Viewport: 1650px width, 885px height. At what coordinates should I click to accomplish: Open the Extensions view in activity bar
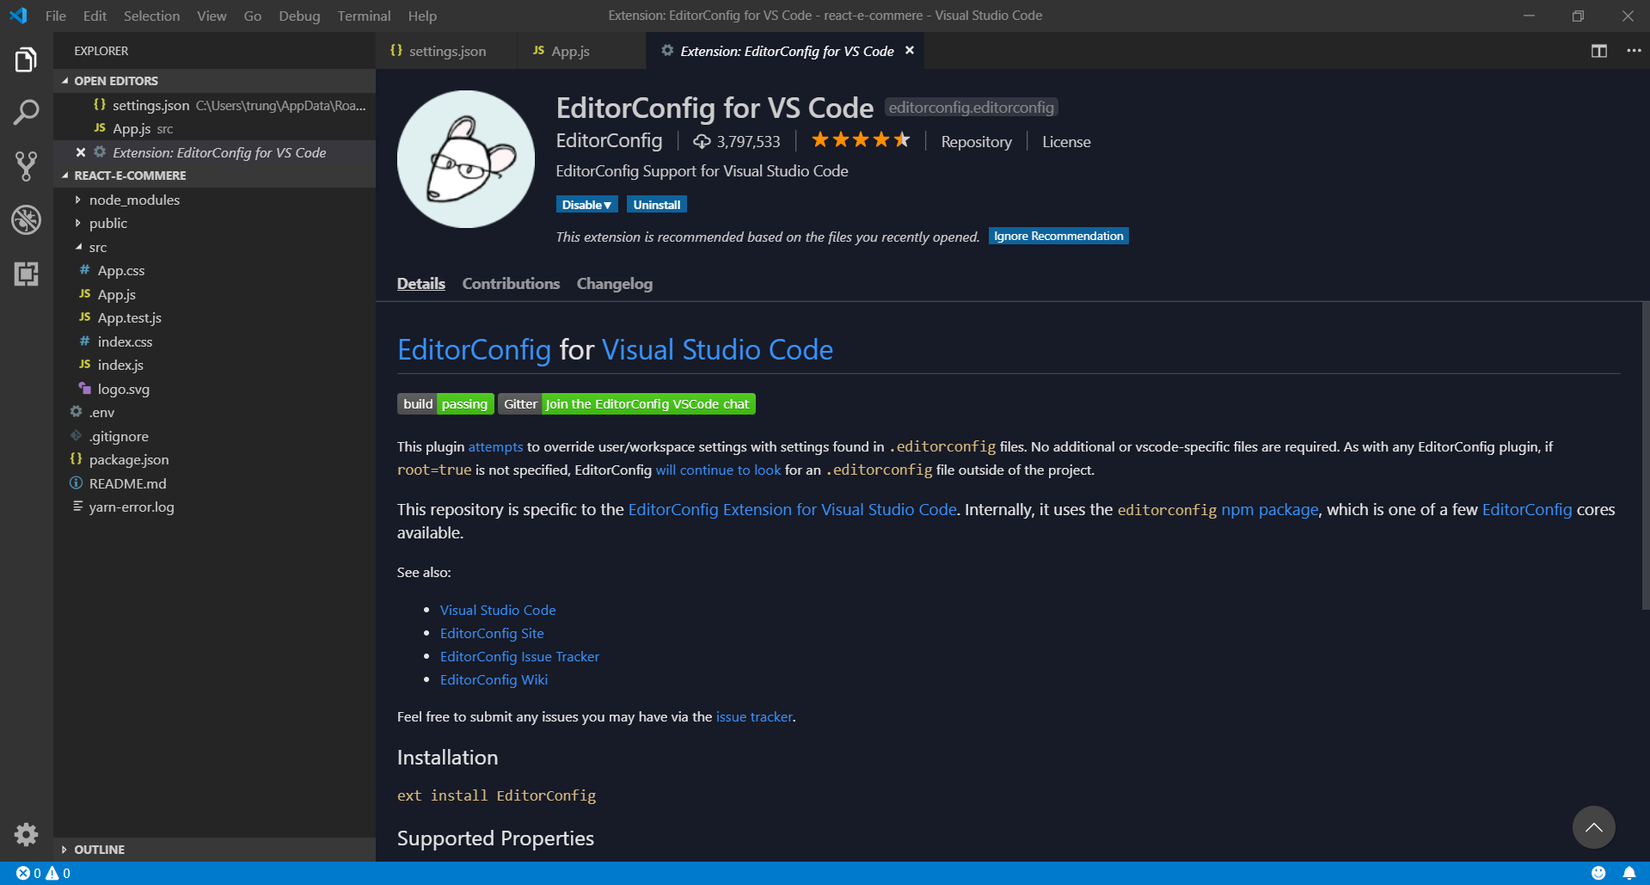[x=26, y=274]
